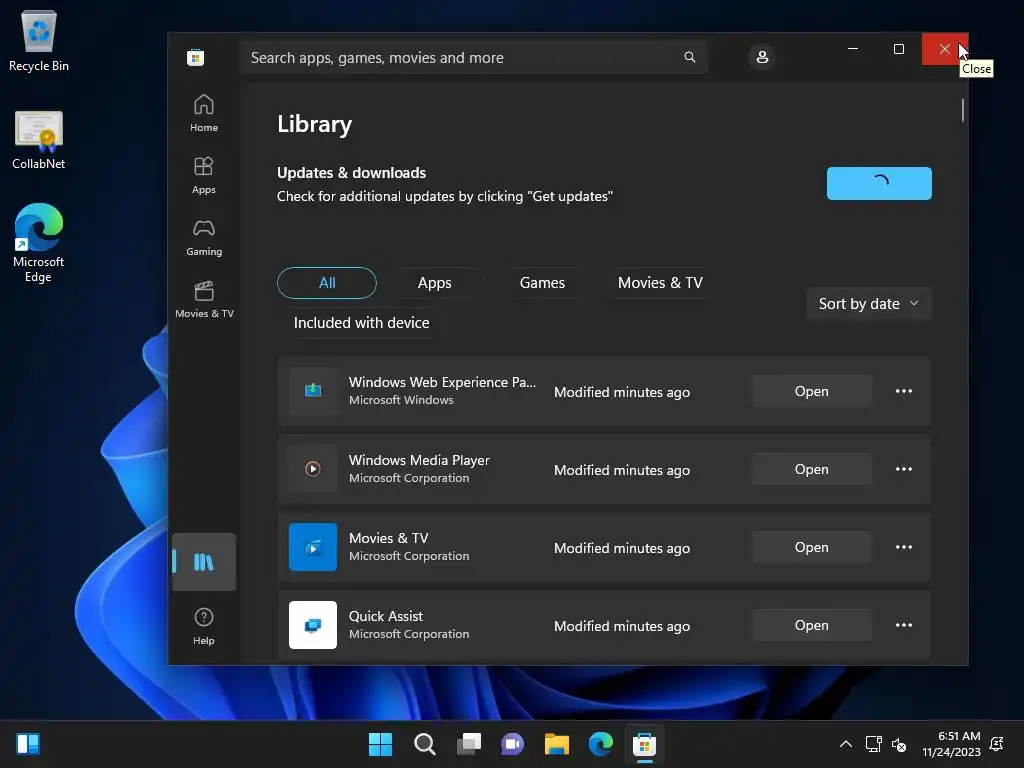Image resolution: width=1024 pixels, height=768 pixels.
Task: Open Chat app from taskbar
Action: click(513, 744)
